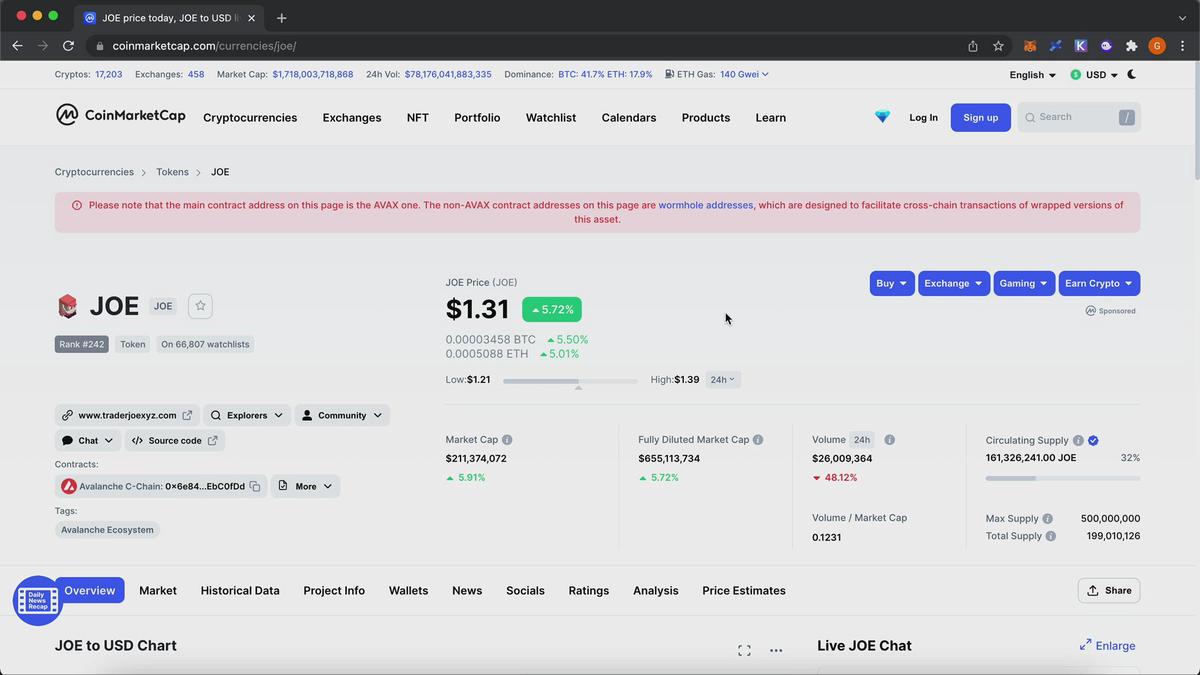Open the Cryptocurrencies nav menu
Viewport: 1200px width, 675px height.
tap(250, 117)
